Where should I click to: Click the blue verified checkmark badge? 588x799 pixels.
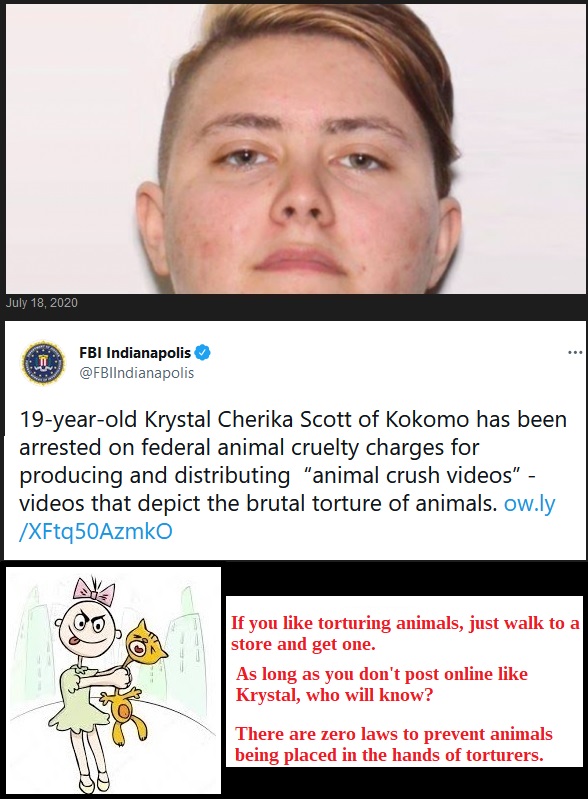tap(203, 353)
